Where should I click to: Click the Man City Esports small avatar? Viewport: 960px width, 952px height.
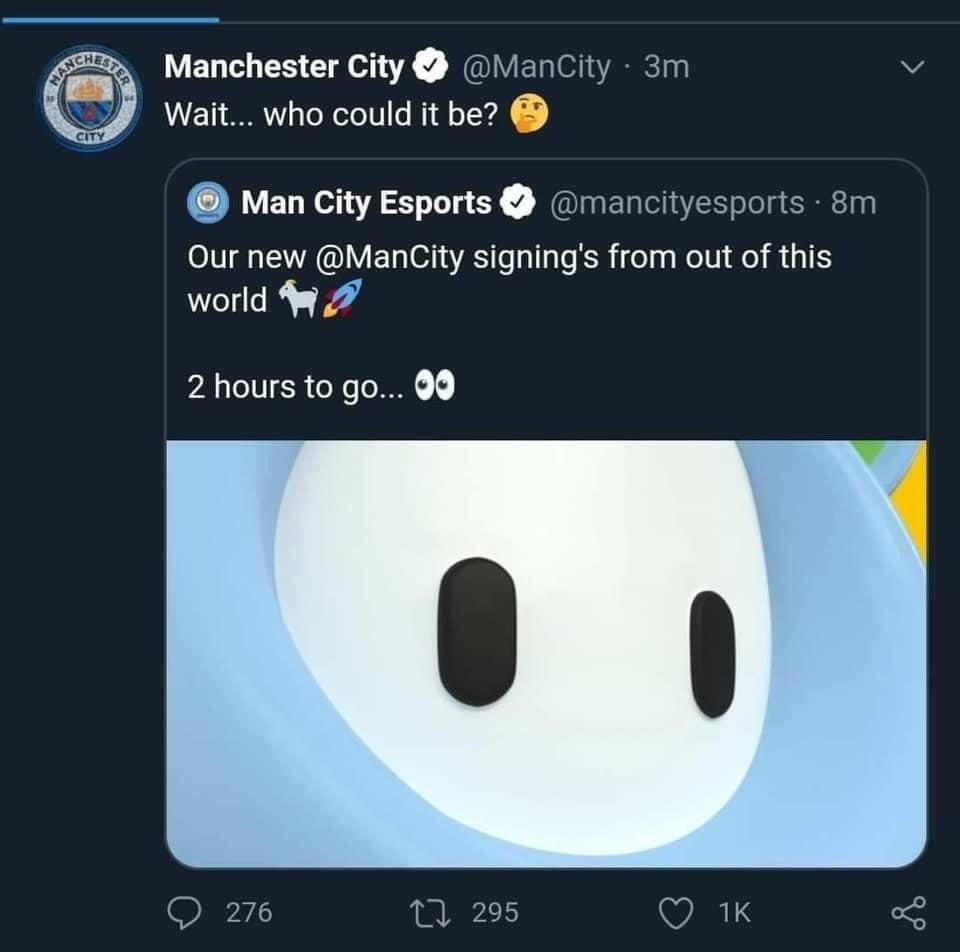click(209, 203)
